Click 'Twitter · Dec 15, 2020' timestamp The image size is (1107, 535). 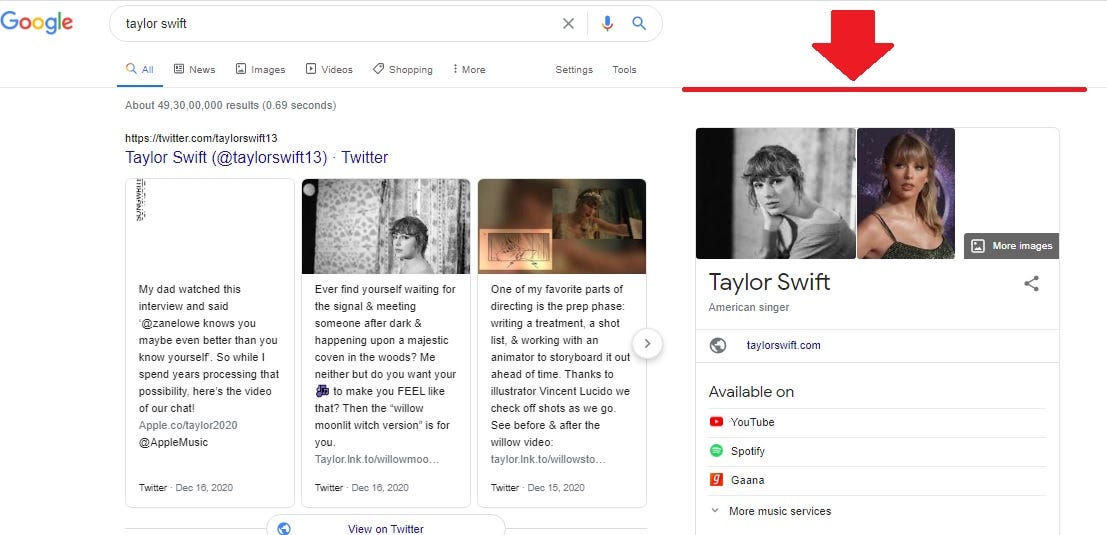point(538,488)
